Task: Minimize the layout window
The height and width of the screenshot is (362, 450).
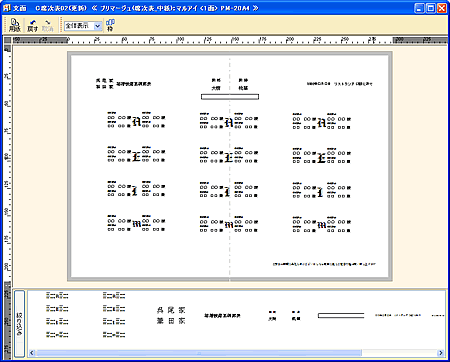Action: [x=420, y=8]
